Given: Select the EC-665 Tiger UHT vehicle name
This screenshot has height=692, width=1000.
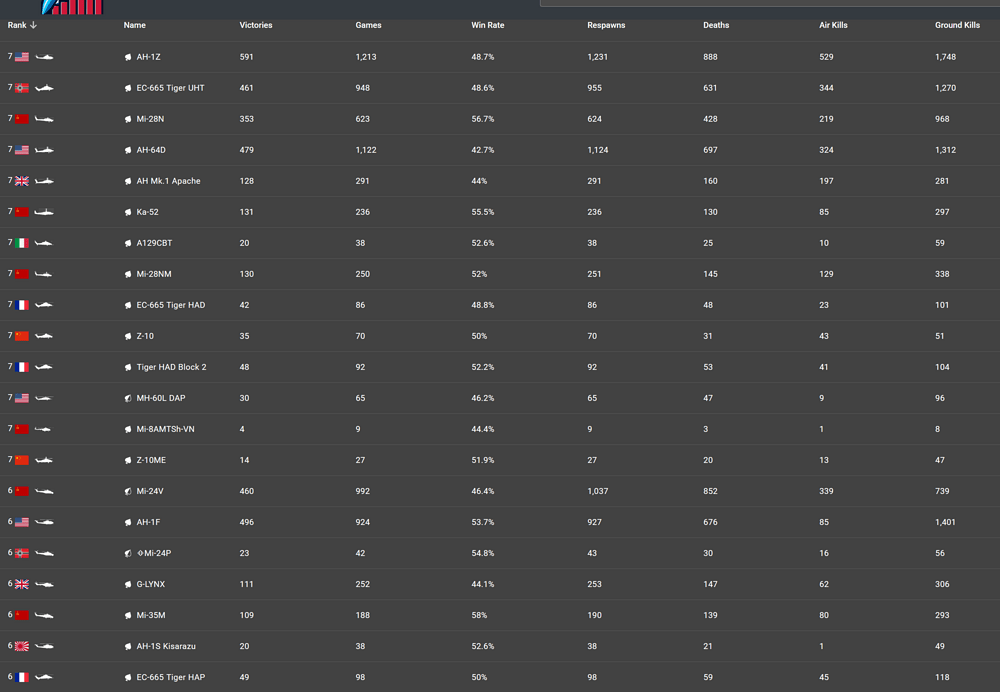Looking at the screenshot, I should click(170, 88).
